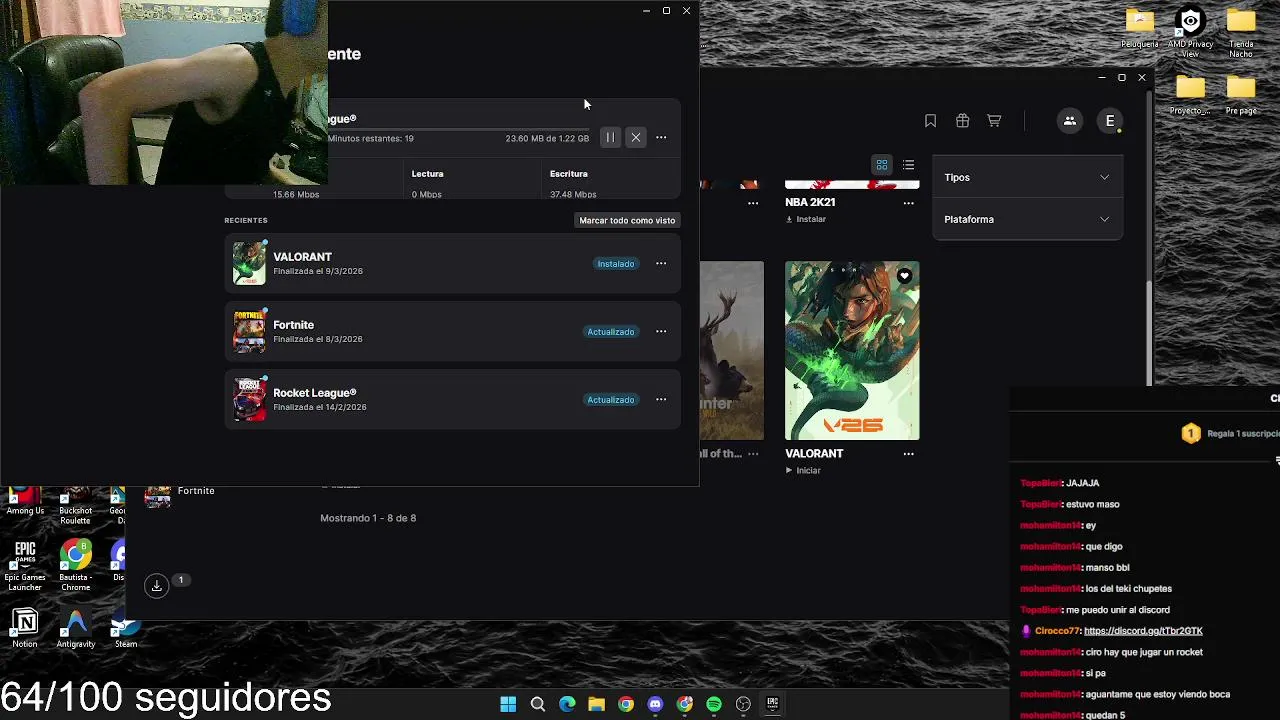Open more options for the downloading game
The height and width of the screenshot is (720, 1280).
(661, 138)
